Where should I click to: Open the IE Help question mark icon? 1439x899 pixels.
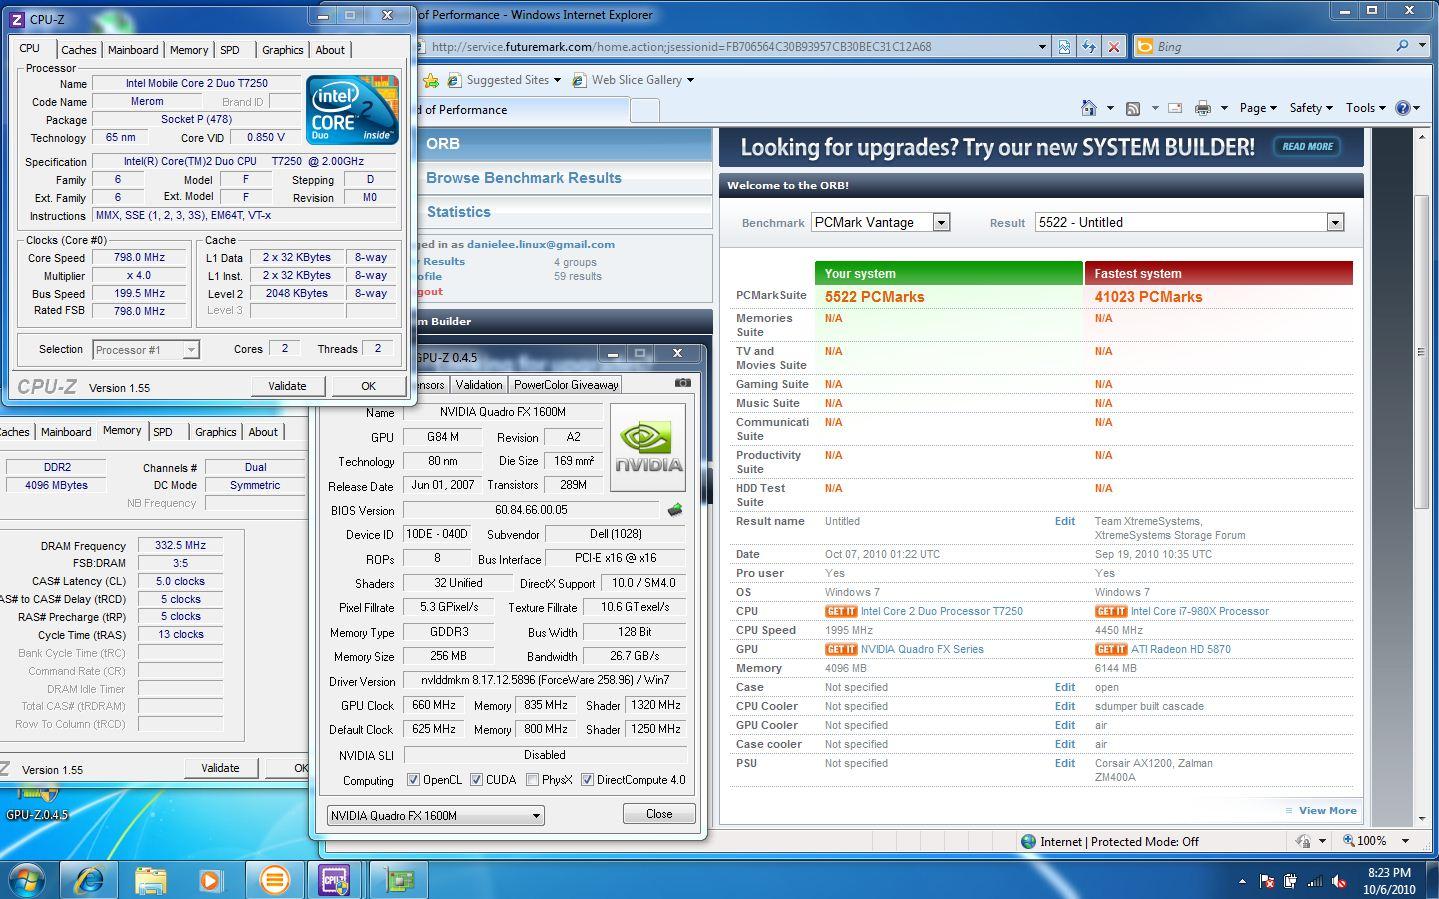(1403, 108)
